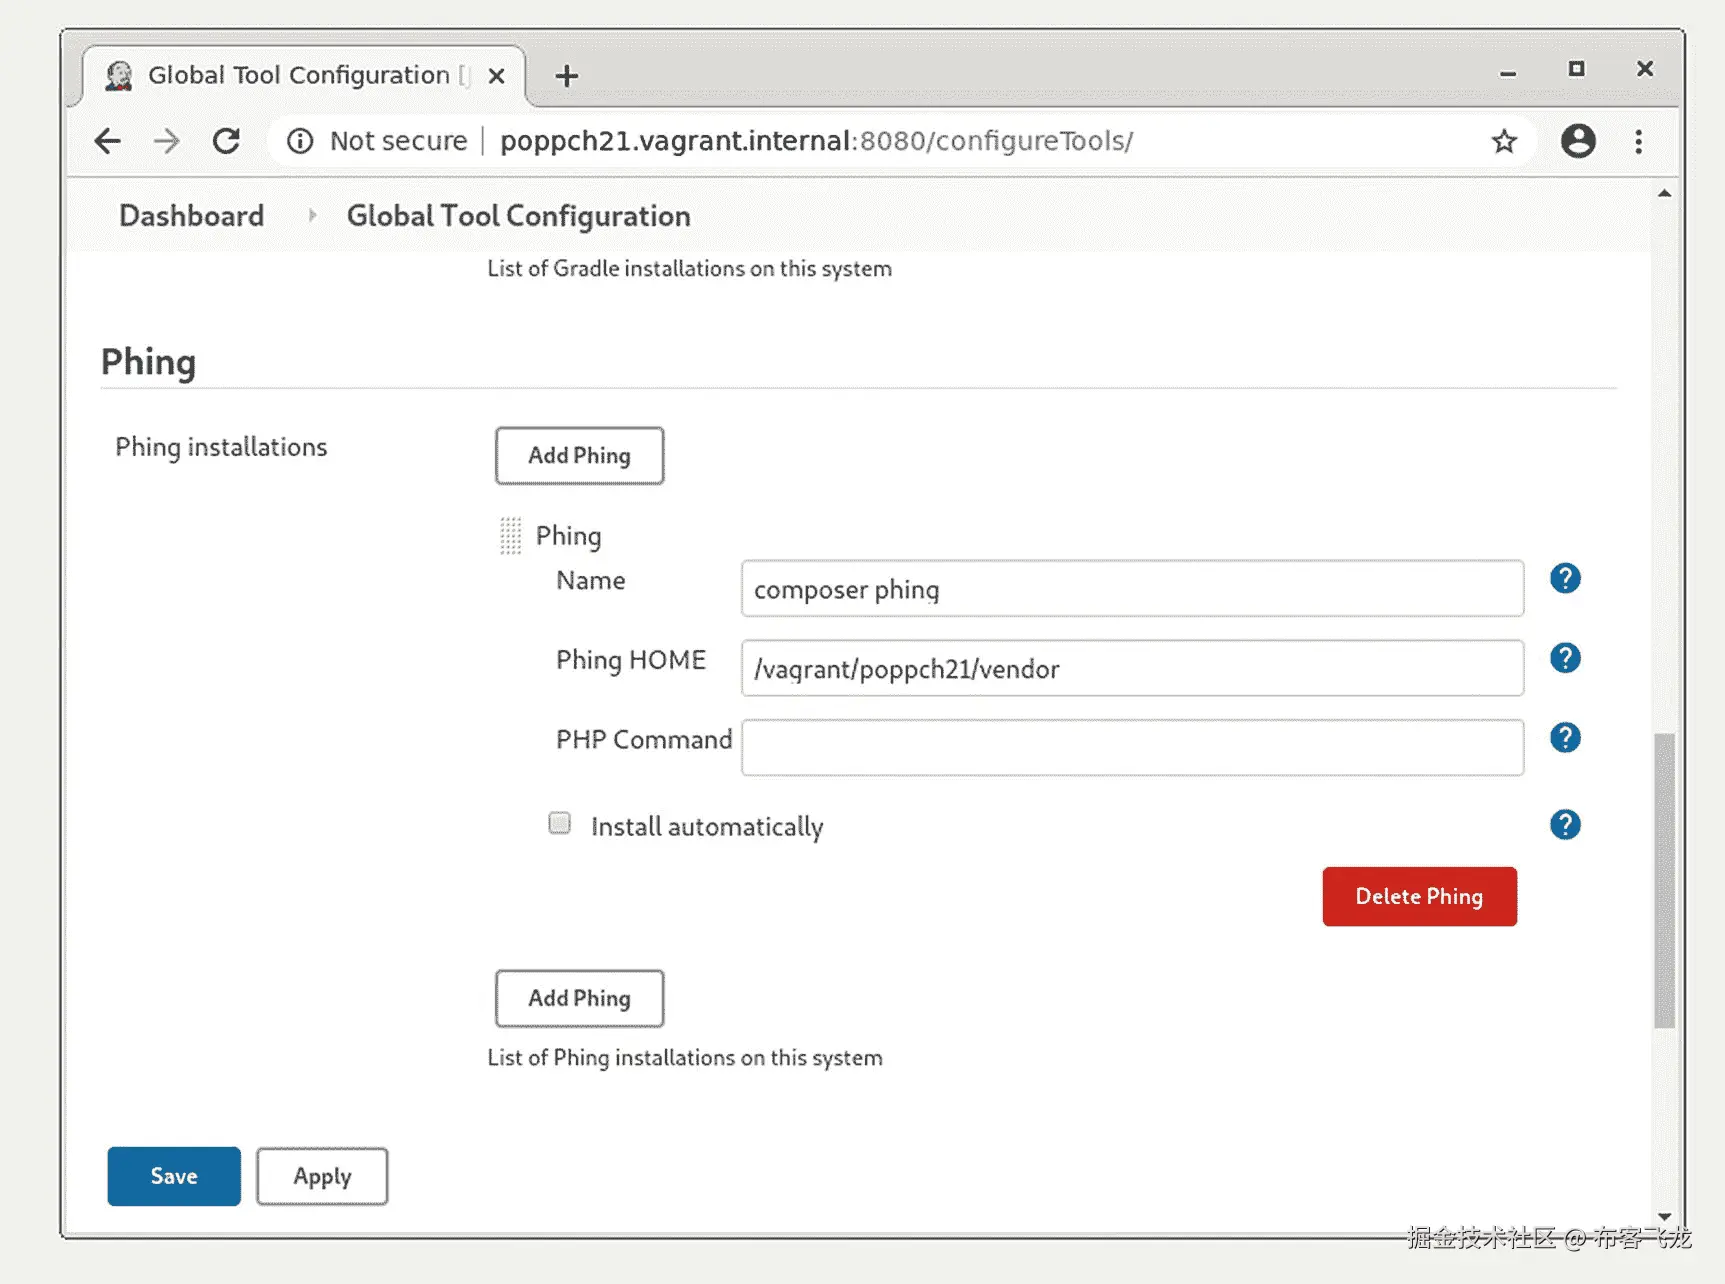Image resolution: width=1725 pixels, height=1284 pixels.
Task: Click the Save button
Action: pyautogui.click(x=174, y=1176)
